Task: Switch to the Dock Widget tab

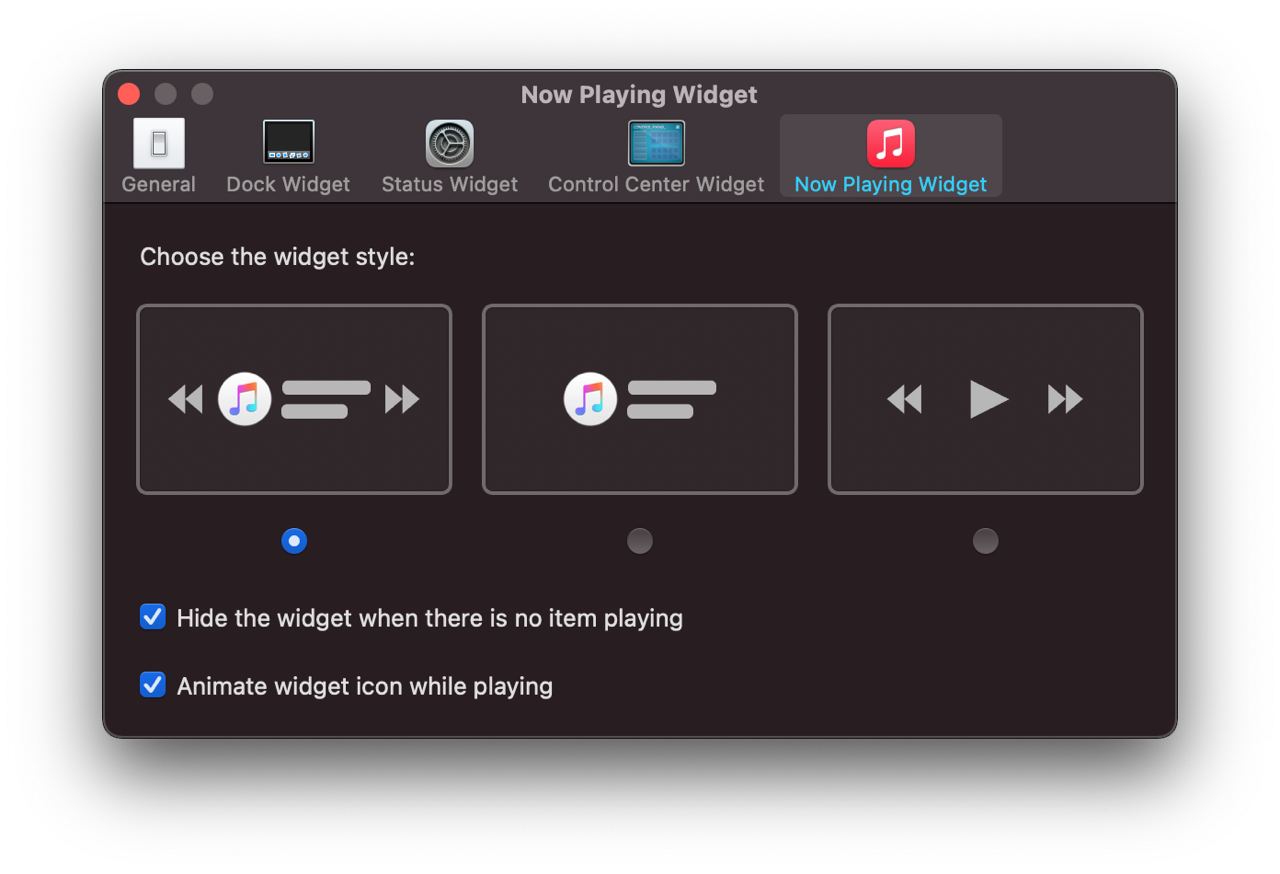Action: 288,156
